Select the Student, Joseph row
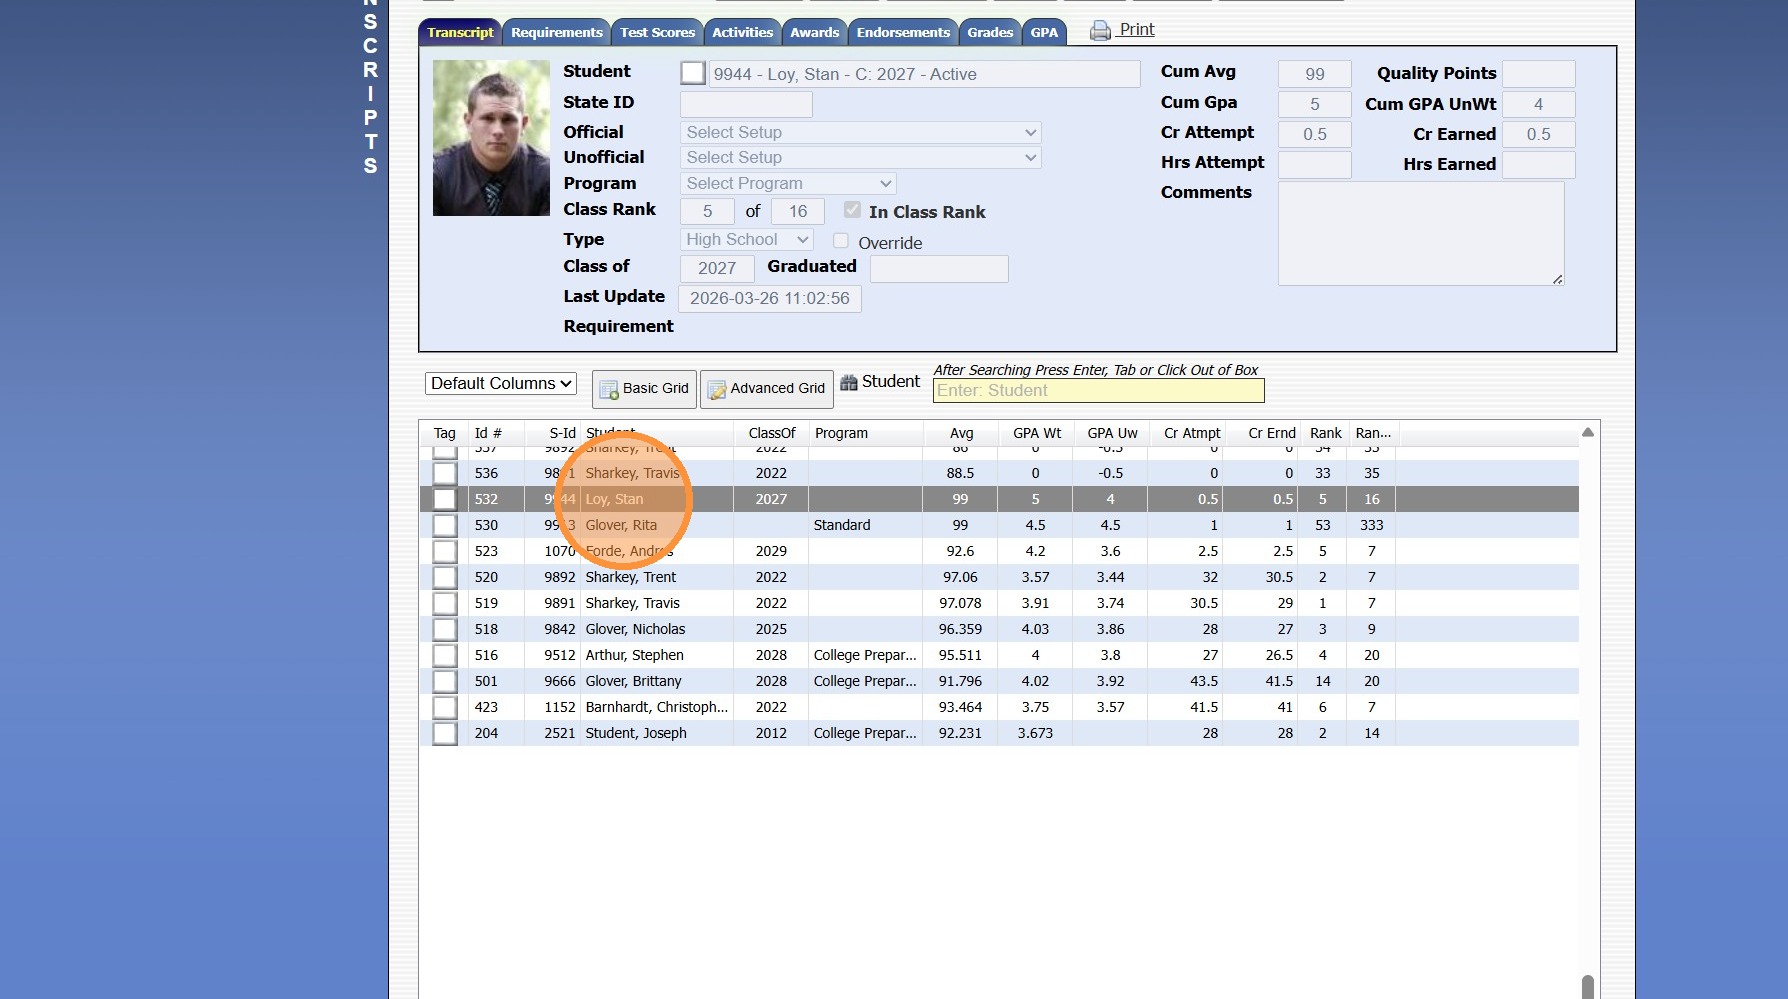The width and height of the screenshot is (1788, 999). (999, 733)
